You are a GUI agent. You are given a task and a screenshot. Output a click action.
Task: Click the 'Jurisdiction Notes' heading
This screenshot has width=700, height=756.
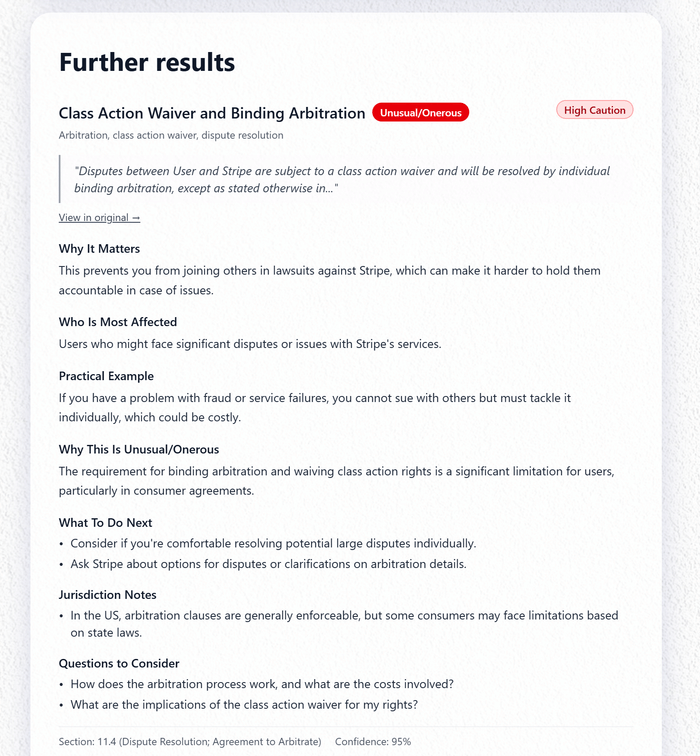(108, 595)
